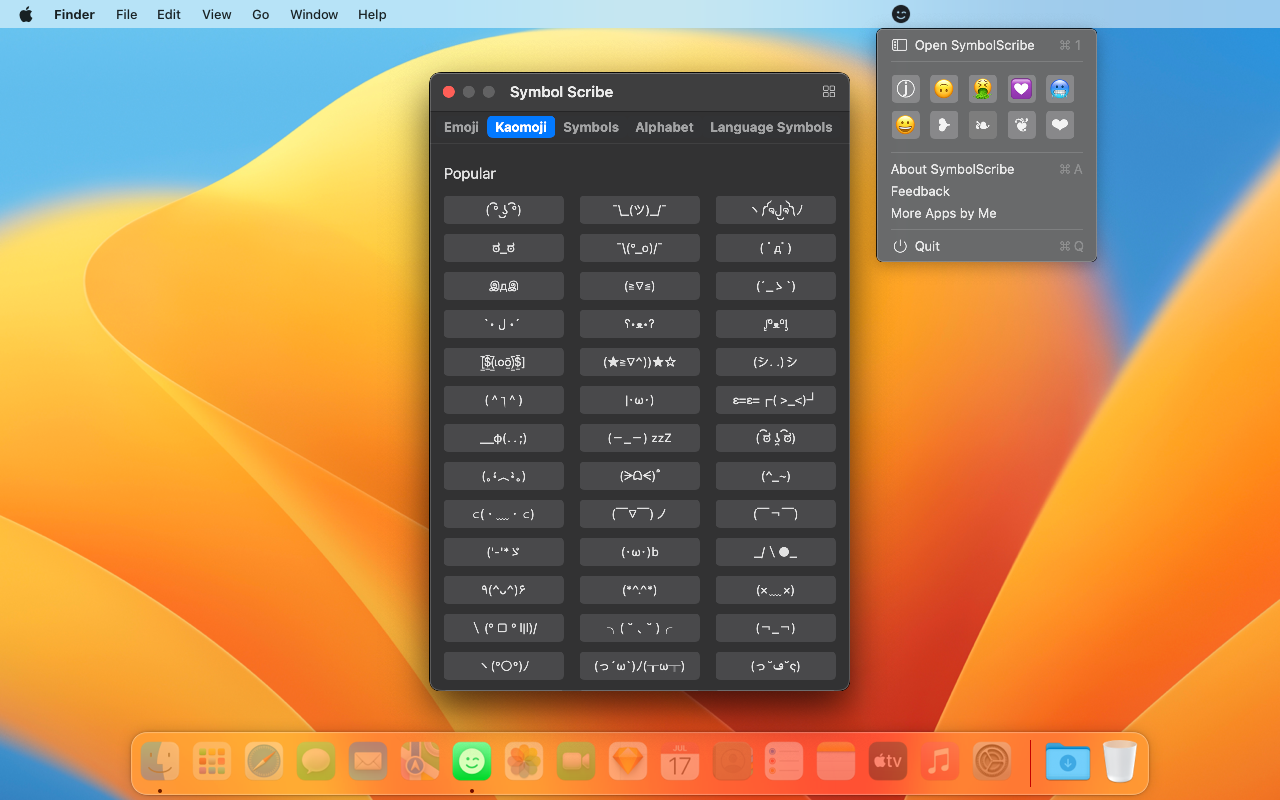The width and height of the screenshot is (1280, 800).
Task: Choose Open SymbolScribe from the menu
Action: (x=986, y=45)
